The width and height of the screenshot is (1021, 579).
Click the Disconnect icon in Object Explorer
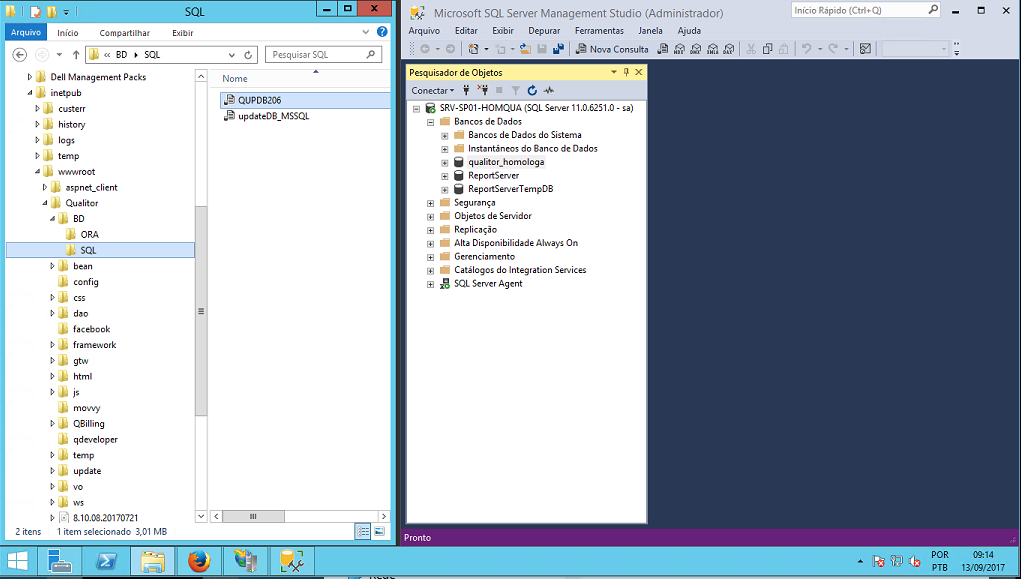coord(483,91)
